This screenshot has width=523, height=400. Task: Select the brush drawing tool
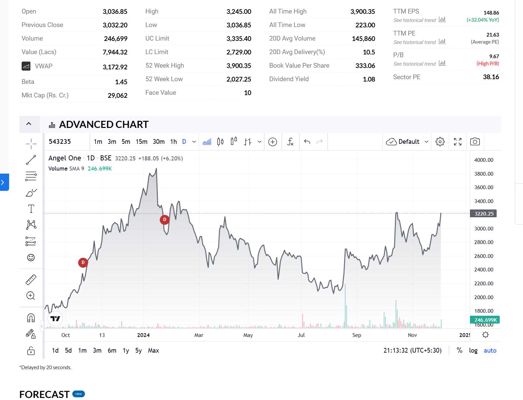(x=31, y=192)
